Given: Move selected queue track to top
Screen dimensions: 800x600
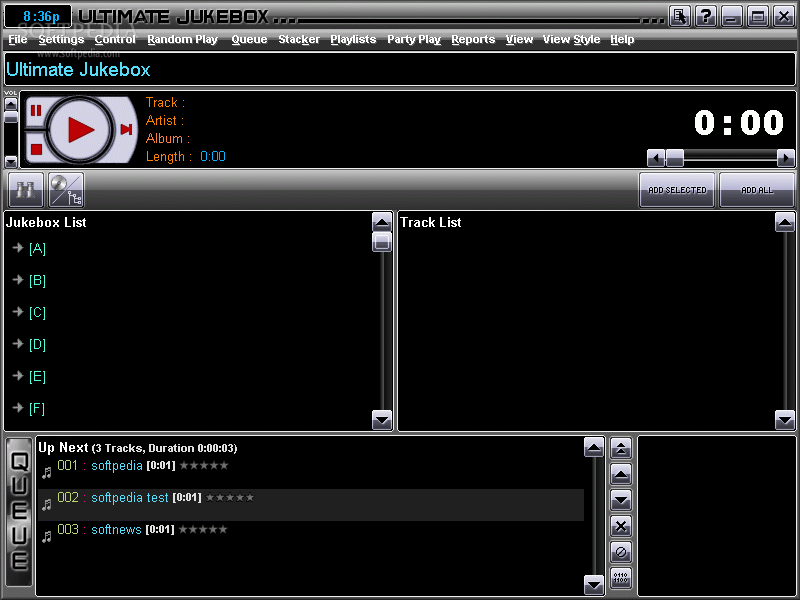Looking at the screenshot, I should coord(621,449).
